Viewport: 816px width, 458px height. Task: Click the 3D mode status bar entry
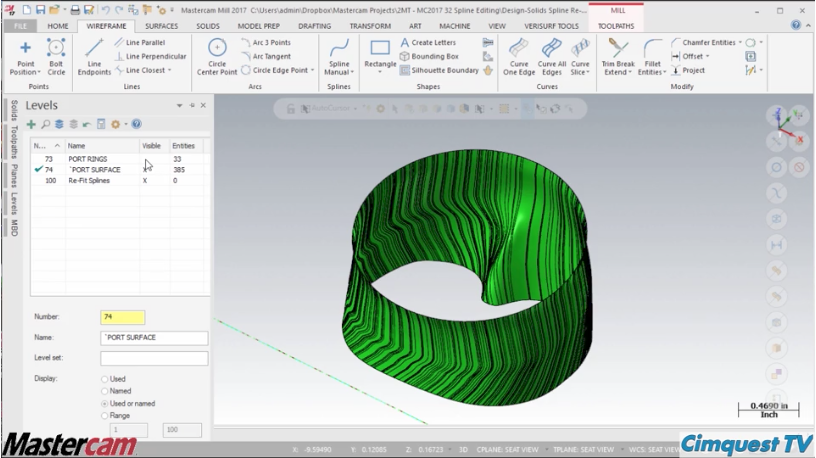click(463, 450)
